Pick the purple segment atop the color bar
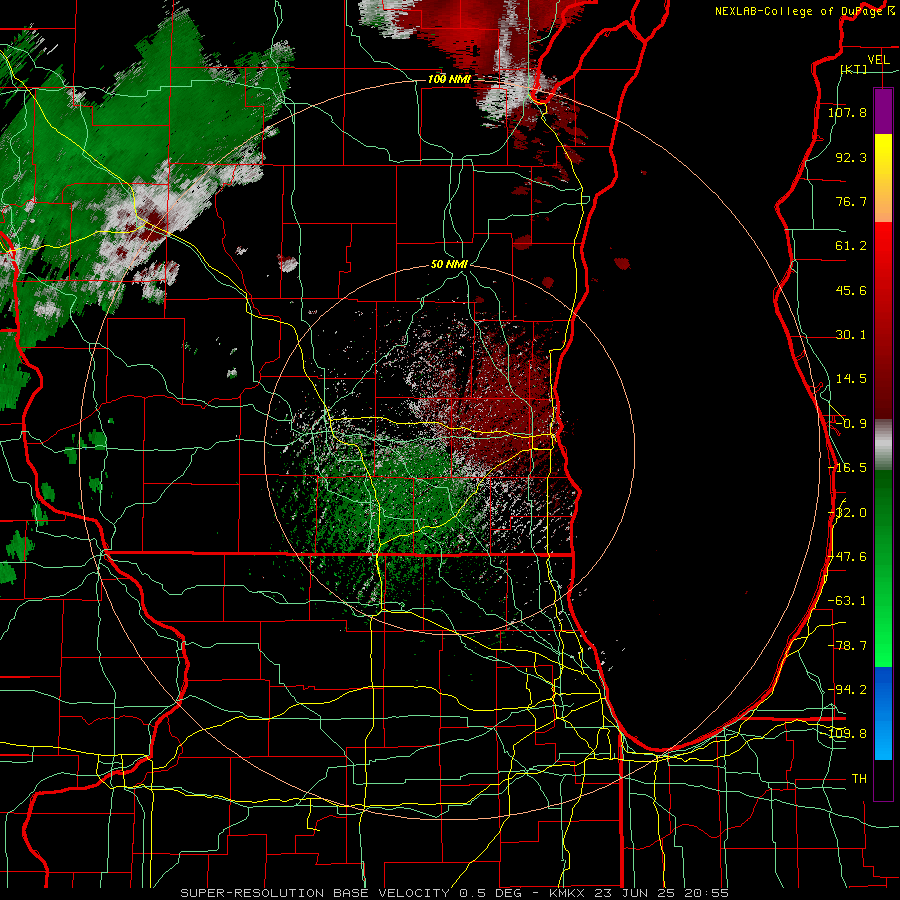Screen dimensions: 900x900 (883, 112)
